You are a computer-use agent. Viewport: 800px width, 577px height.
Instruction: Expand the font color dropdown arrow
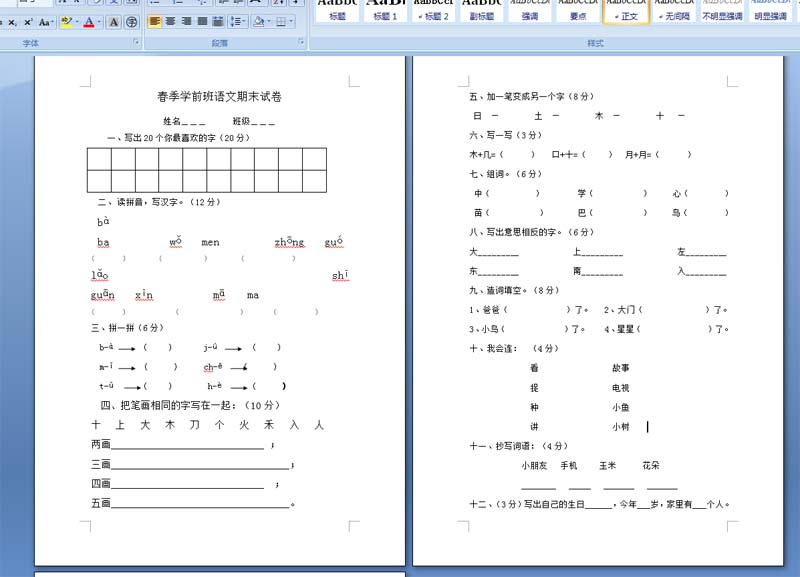pos(99,22)
